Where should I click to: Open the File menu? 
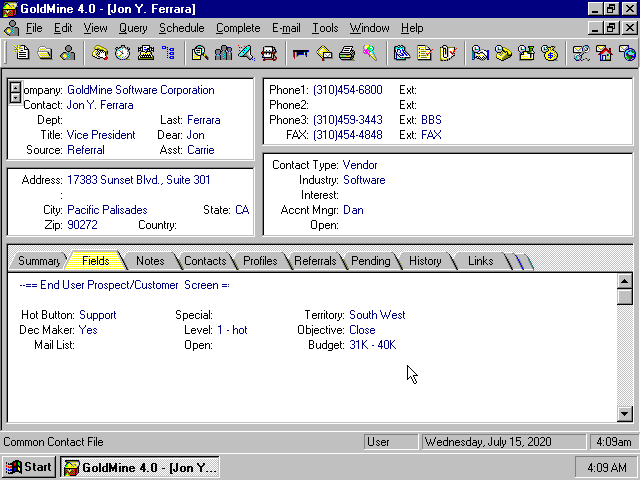point(34,28)
